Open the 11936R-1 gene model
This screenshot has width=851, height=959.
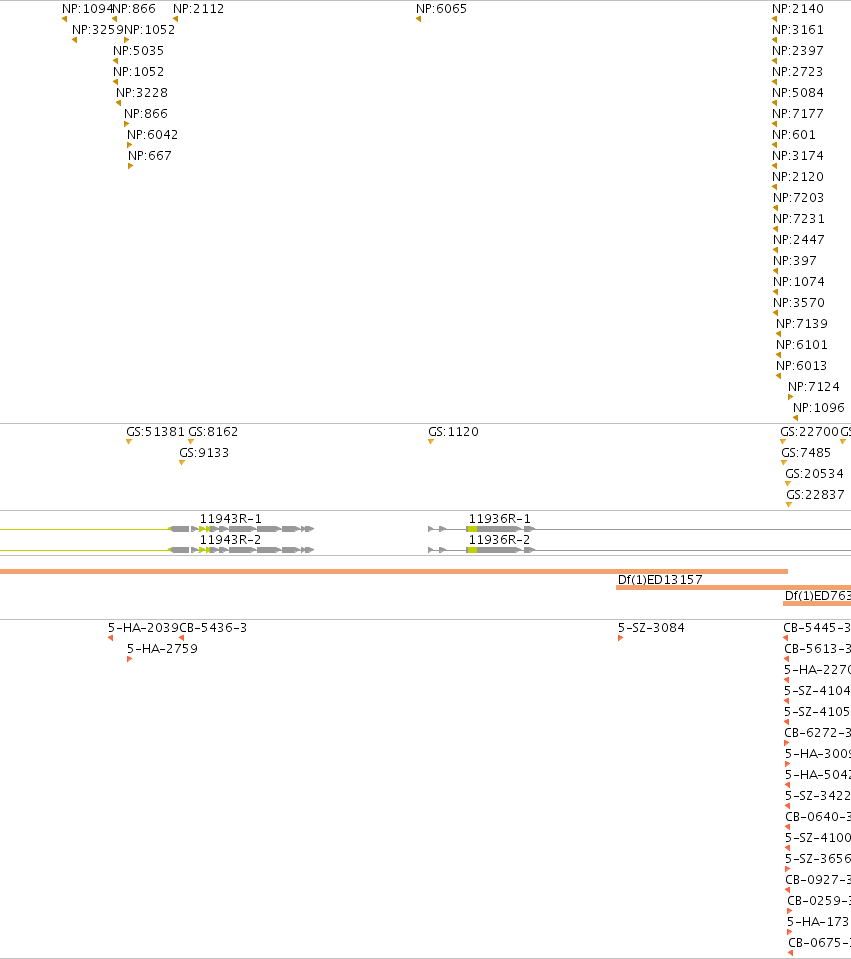[500, 518]
